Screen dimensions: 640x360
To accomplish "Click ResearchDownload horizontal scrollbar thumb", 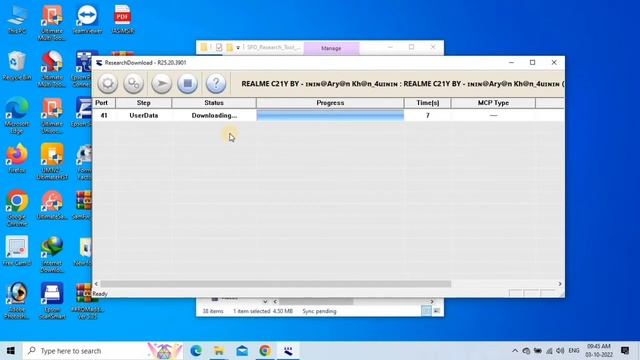I will [x=276, y=284].
